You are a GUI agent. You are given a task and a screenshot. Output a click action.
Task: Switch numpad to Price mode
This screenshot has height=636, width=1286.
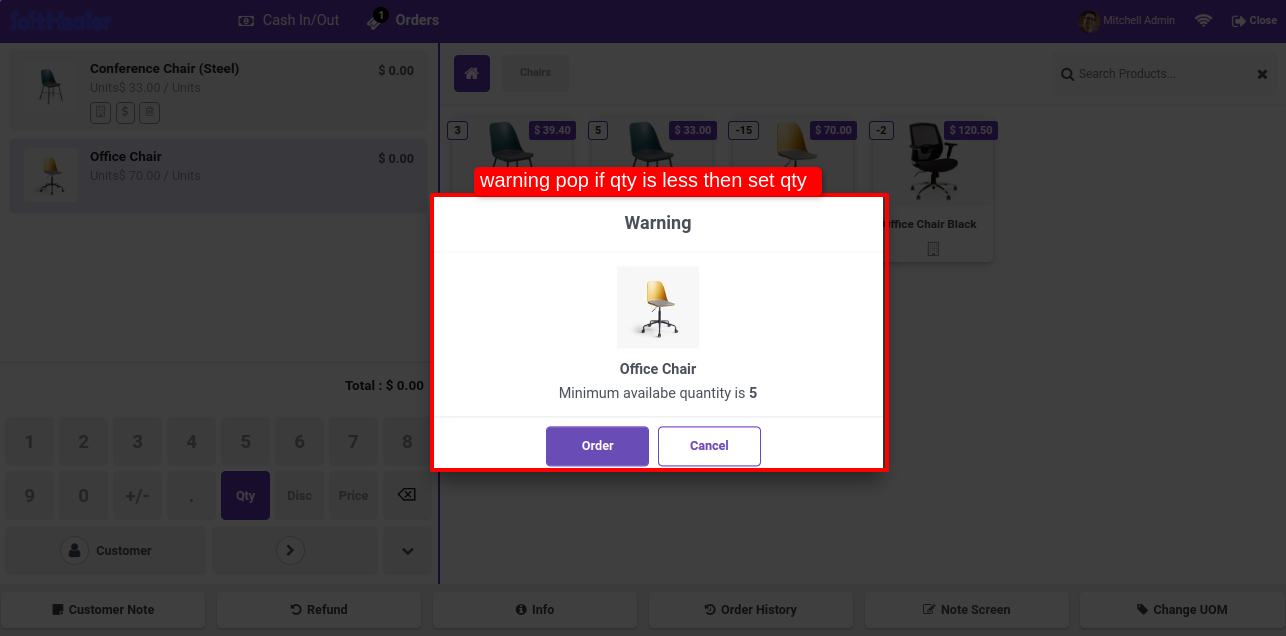[353, 495]
